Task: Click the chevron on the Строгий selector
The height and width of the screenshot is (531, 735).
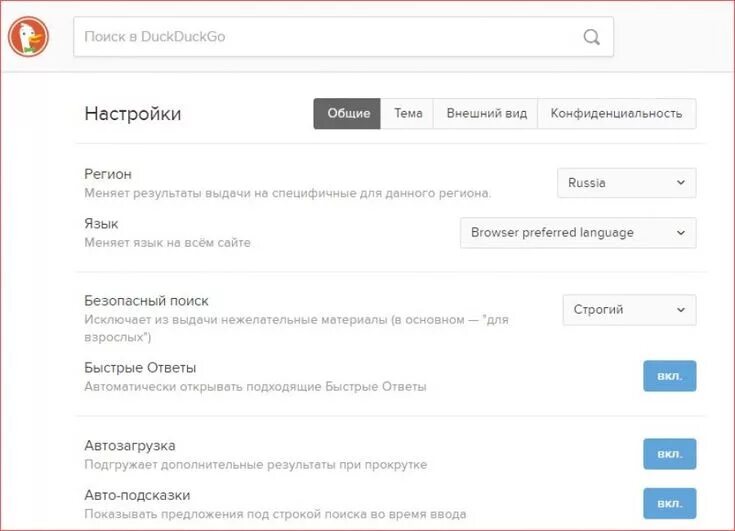Action: (x=681, y=310)
